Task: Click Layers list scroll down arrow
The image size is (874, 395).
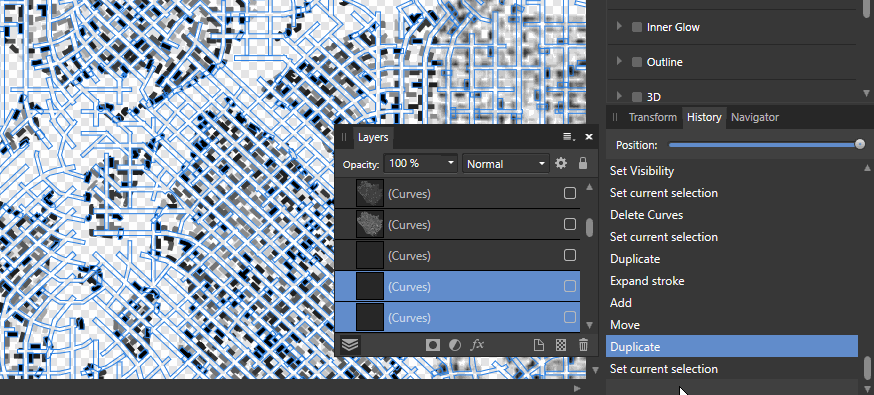Action: pos(590,325)
